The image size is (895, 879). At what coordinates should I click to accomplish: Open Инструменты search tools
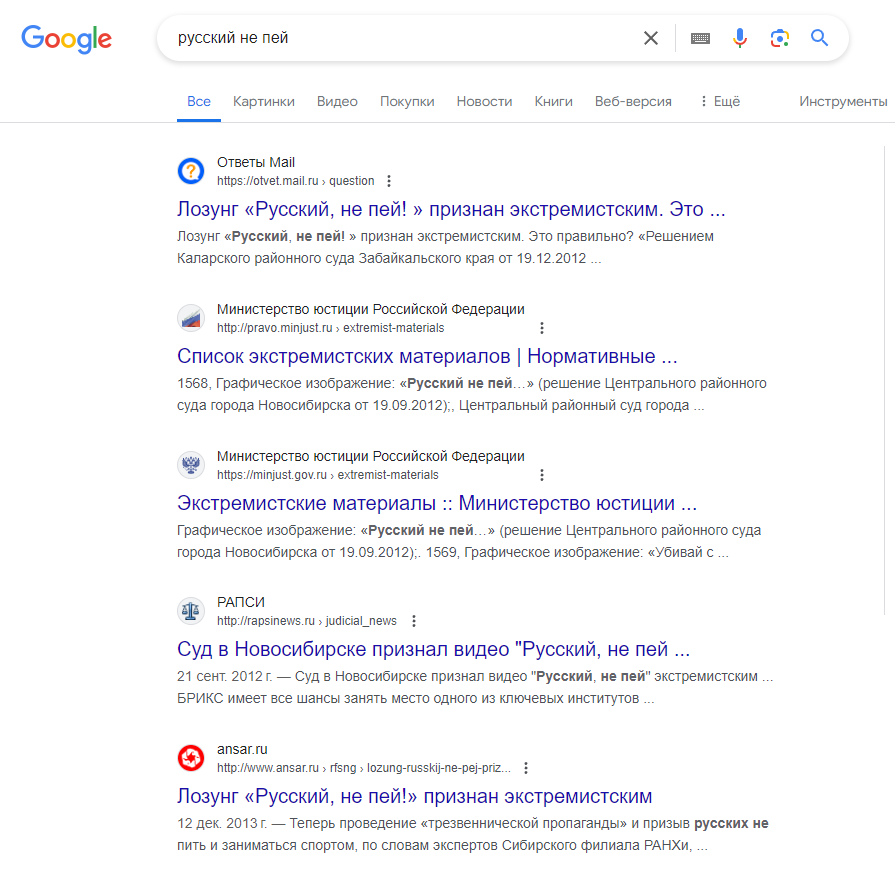843,101
